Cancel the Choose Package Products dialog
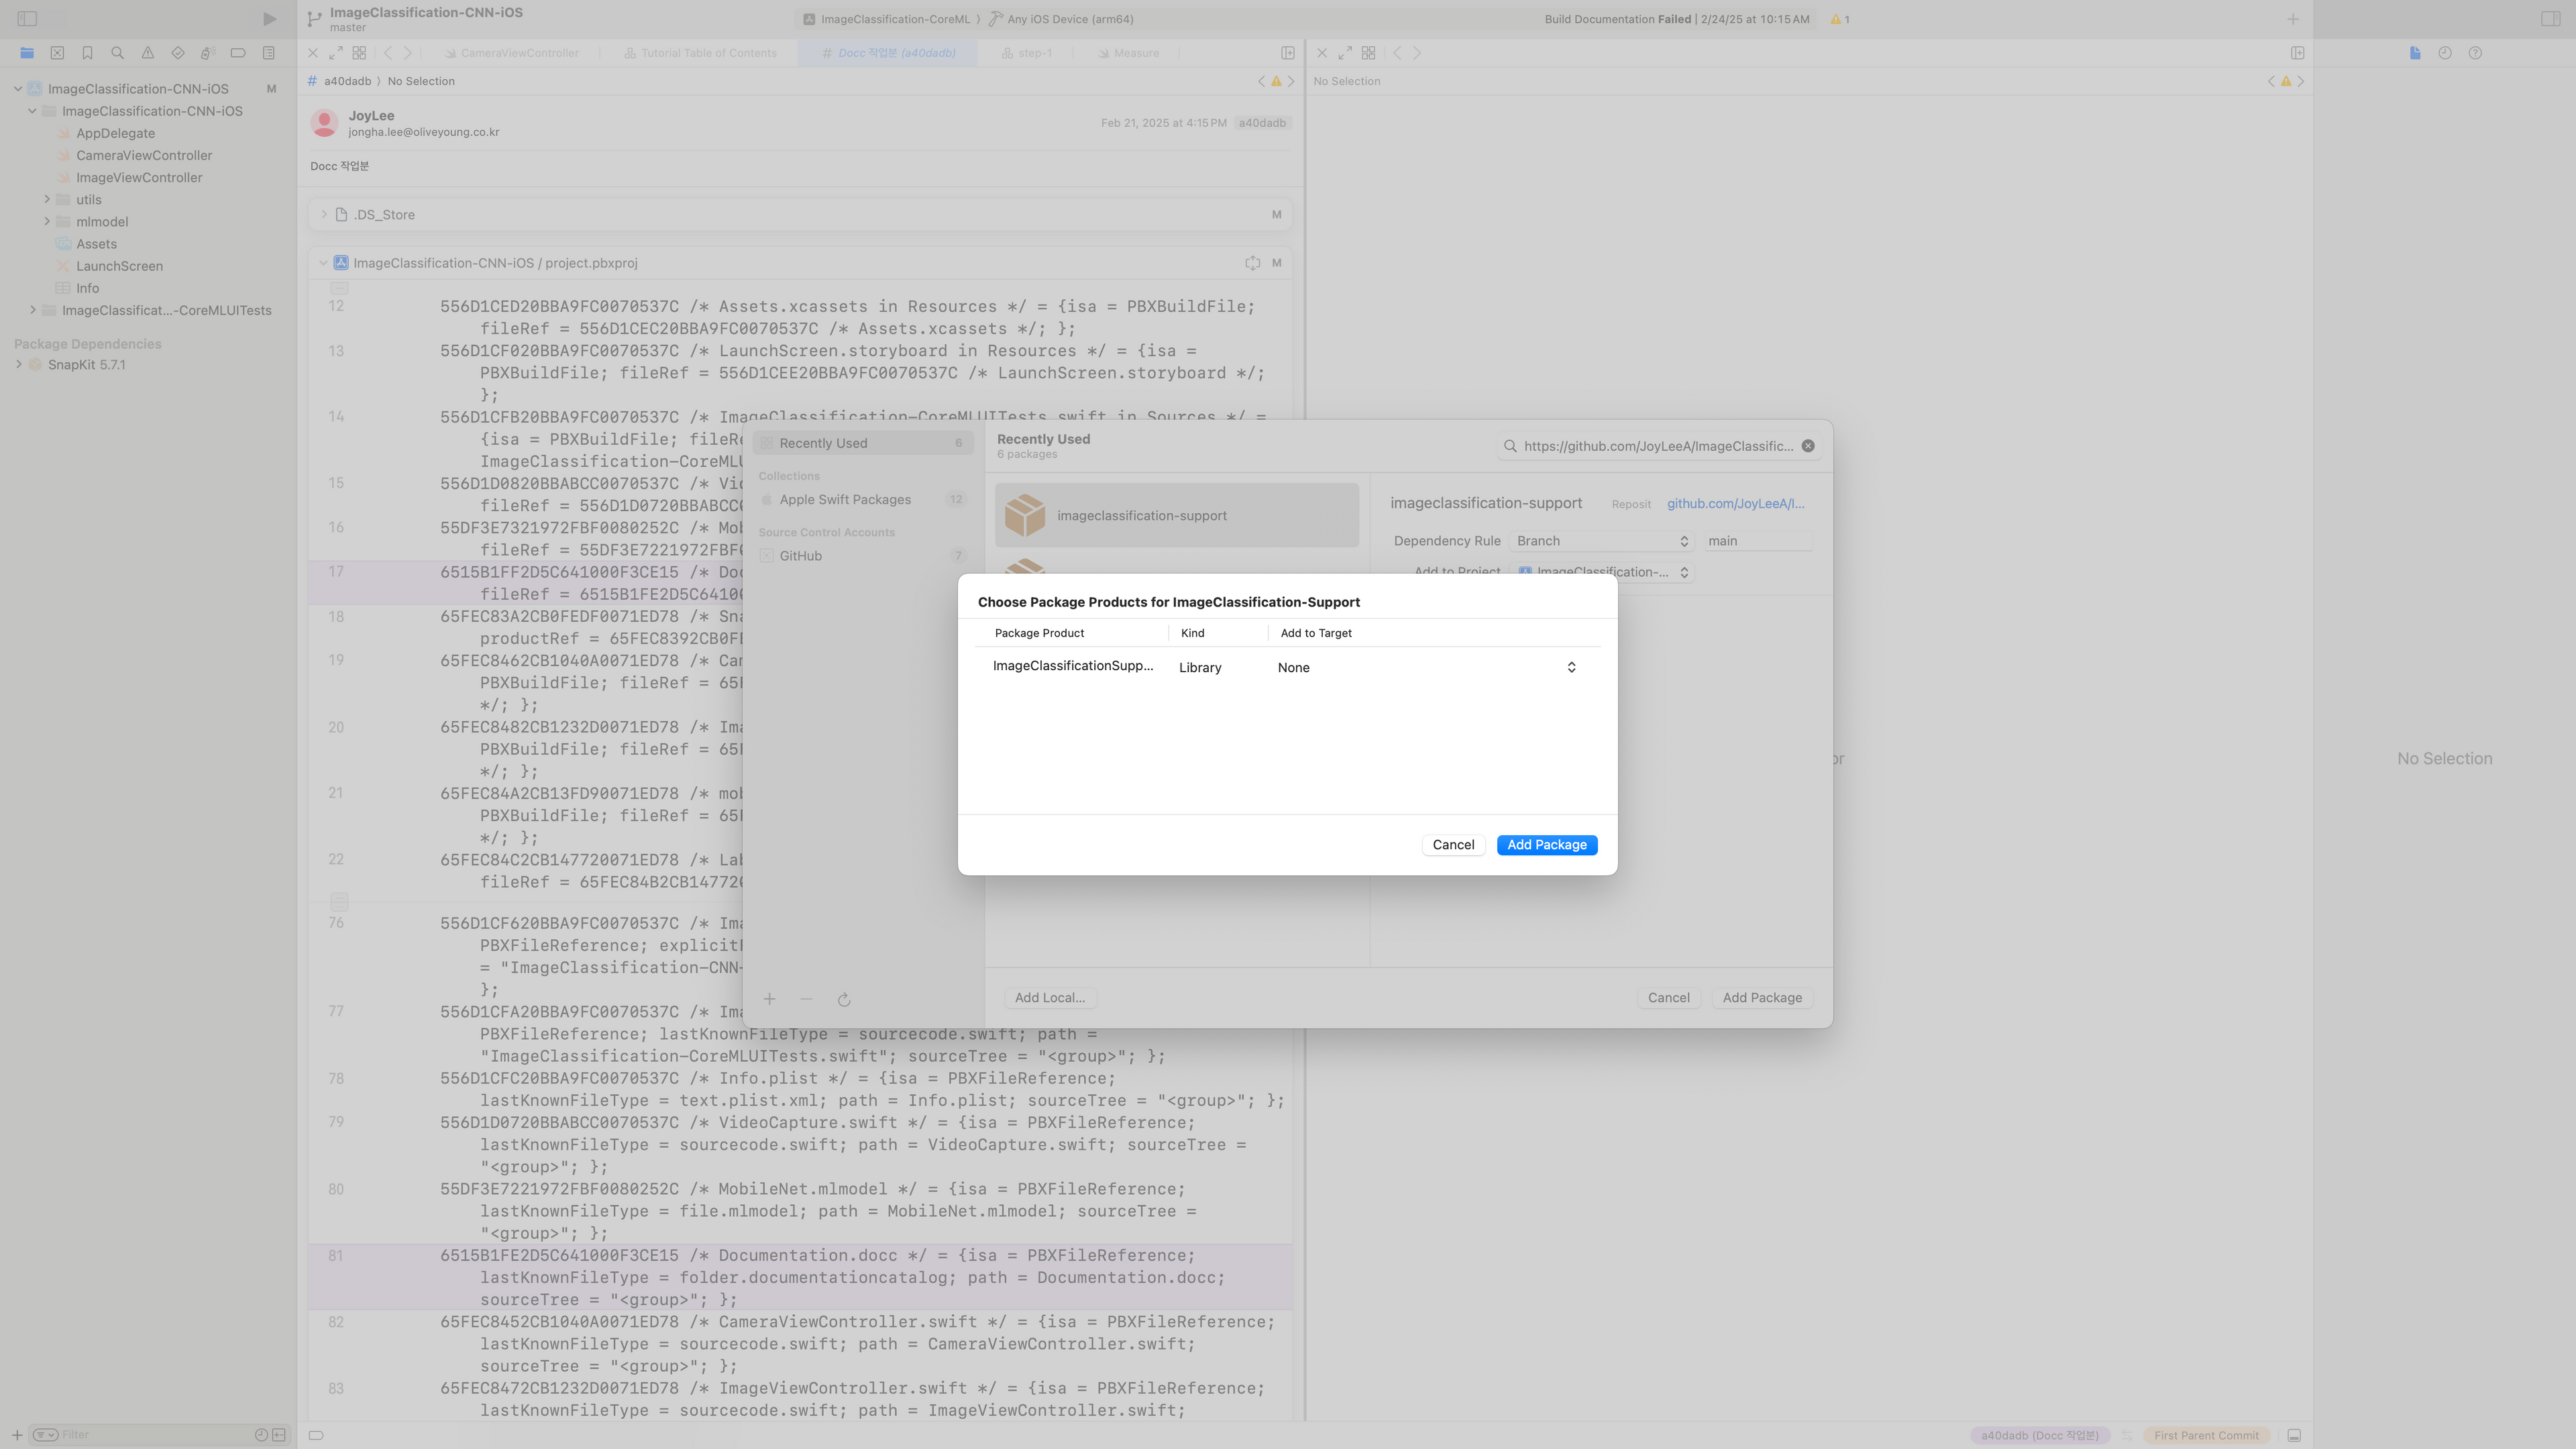 point(1452,845)
